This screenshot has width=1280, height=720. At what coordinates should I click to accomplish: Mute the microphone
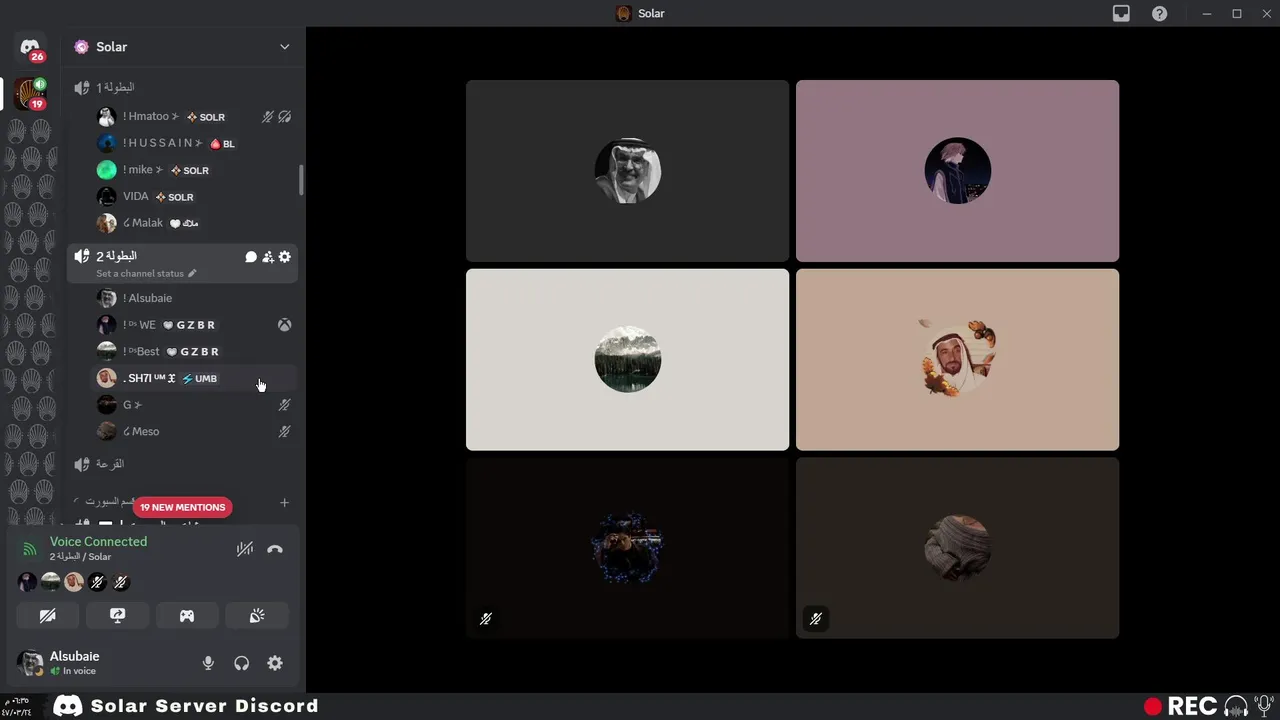tap(208, 663)
